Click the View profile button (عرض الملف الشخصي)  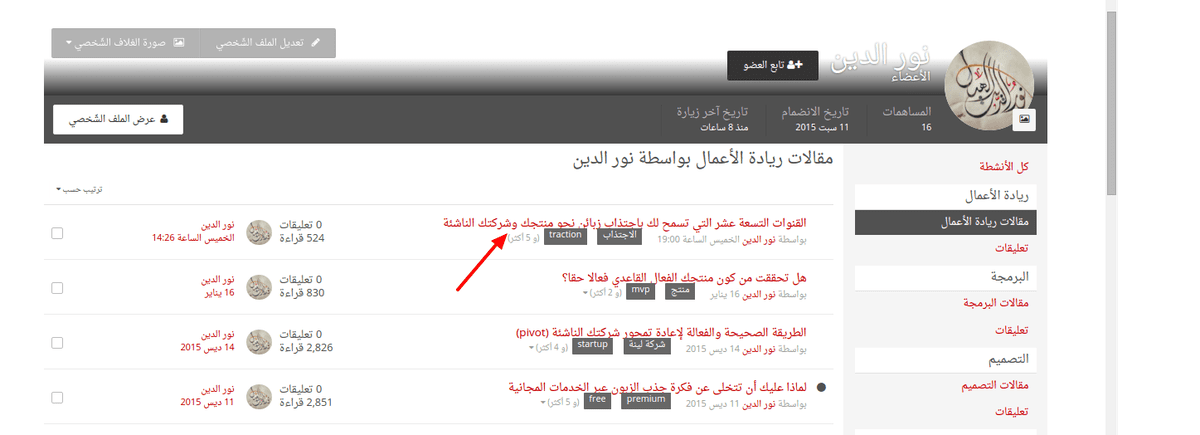click(118, 119)
